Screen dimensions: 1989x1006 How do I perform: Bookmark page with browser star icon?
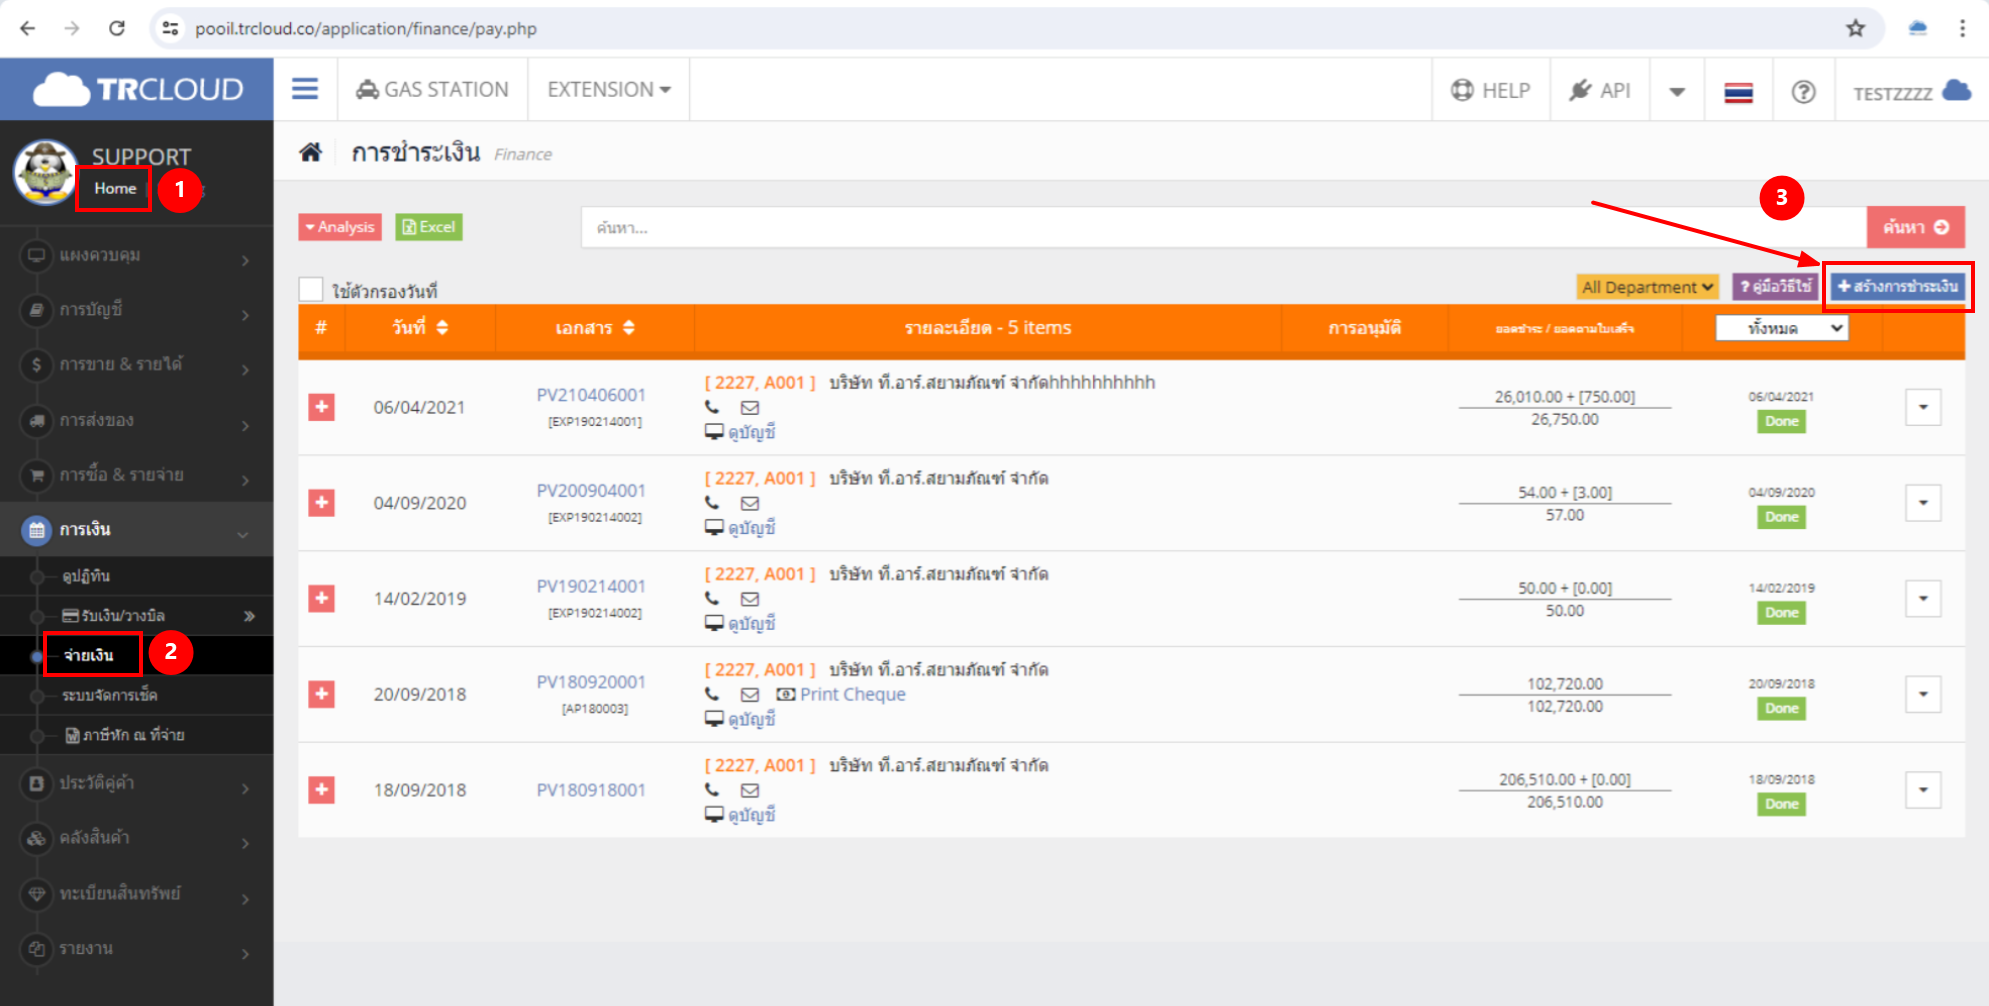click(1855, 28)
